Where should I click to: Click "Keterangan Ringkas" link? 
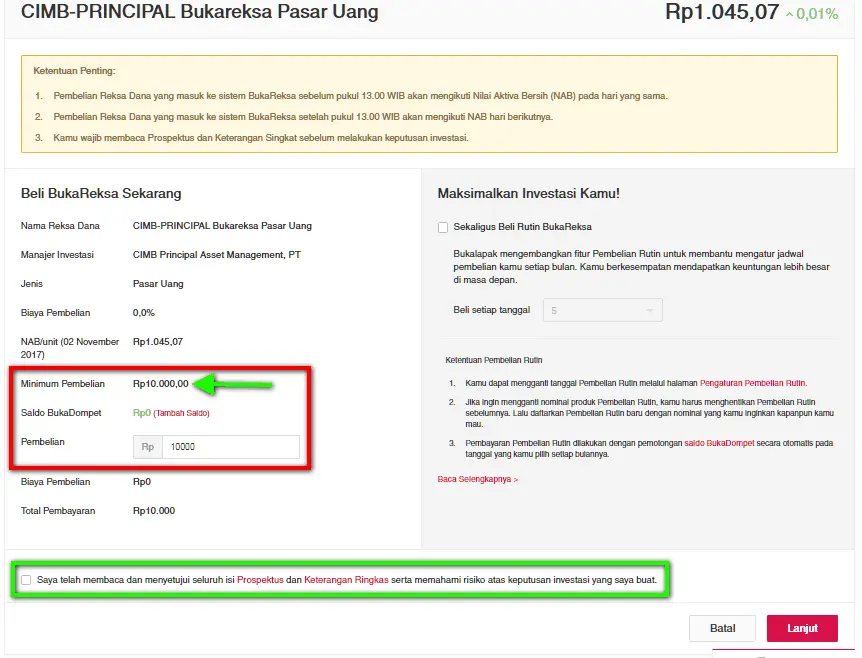point(344,579)
